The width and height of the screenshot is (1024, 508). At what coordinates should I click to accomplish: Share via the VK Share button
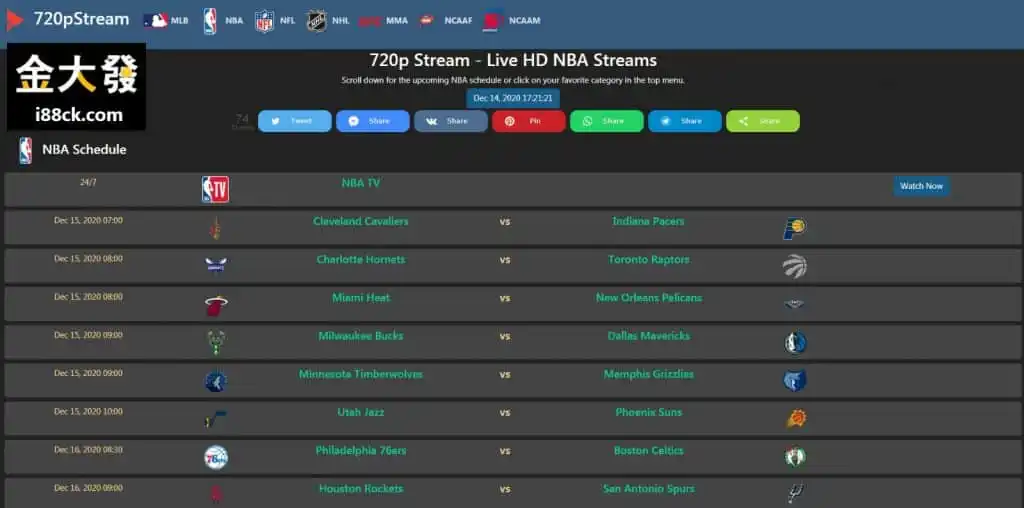pos(451,121)
